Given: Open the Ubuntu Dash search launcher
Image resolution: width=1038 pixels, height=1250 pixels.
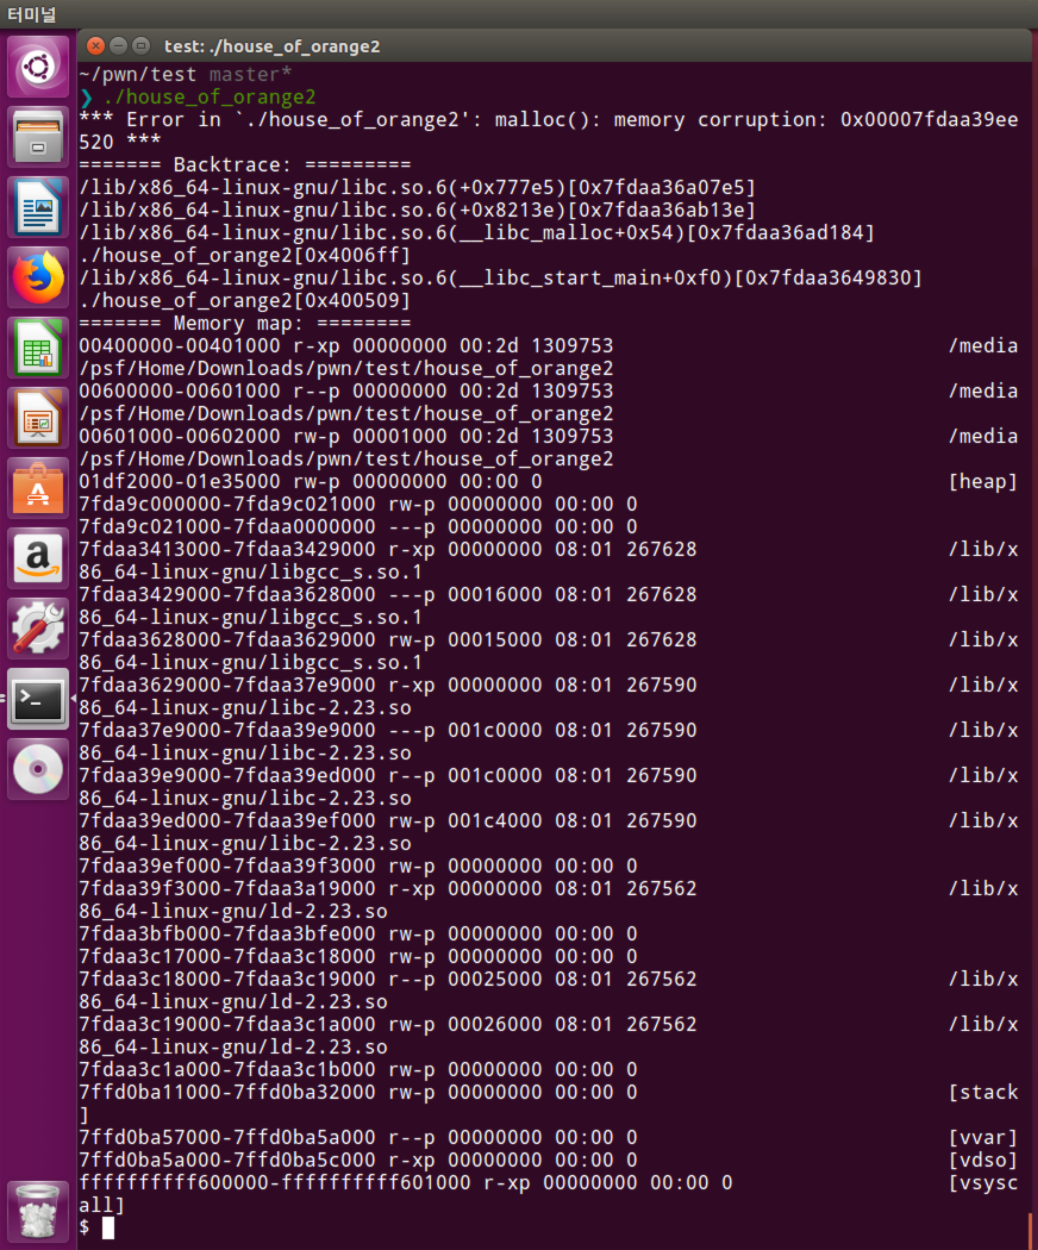Looking at the screenshot, I should pos(38,67).
